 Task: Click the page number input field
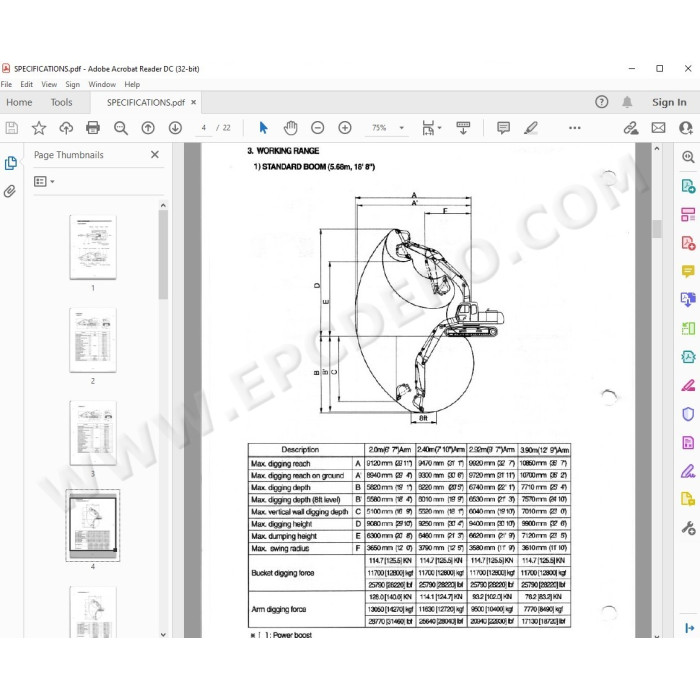click(204, 128)
